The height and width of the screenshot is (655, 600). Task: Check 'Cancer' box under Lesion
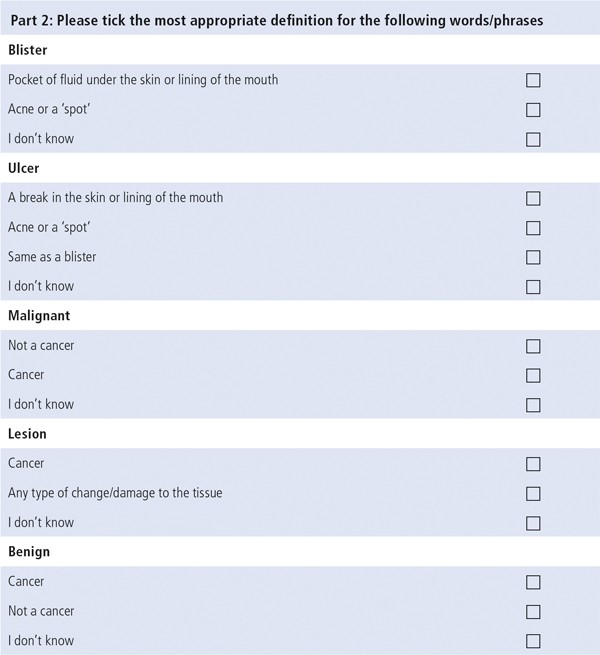point(533,464)
